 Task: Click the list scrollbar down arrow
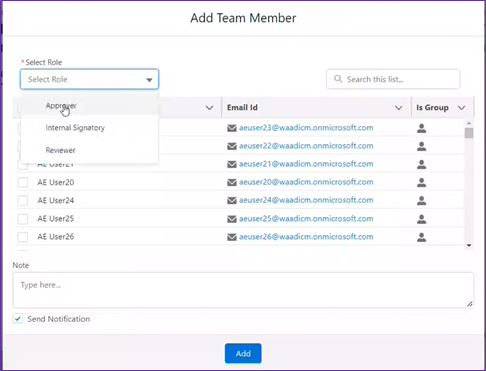(x=469, y=245)
